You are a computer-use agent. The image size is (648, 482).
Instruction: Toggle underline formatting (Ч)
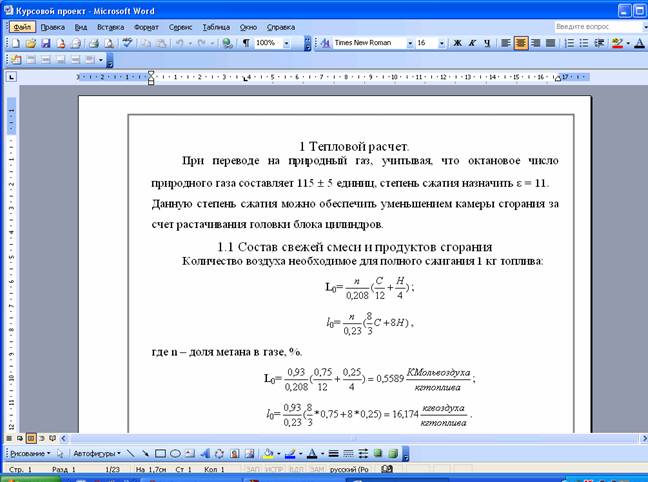(487, 43)
